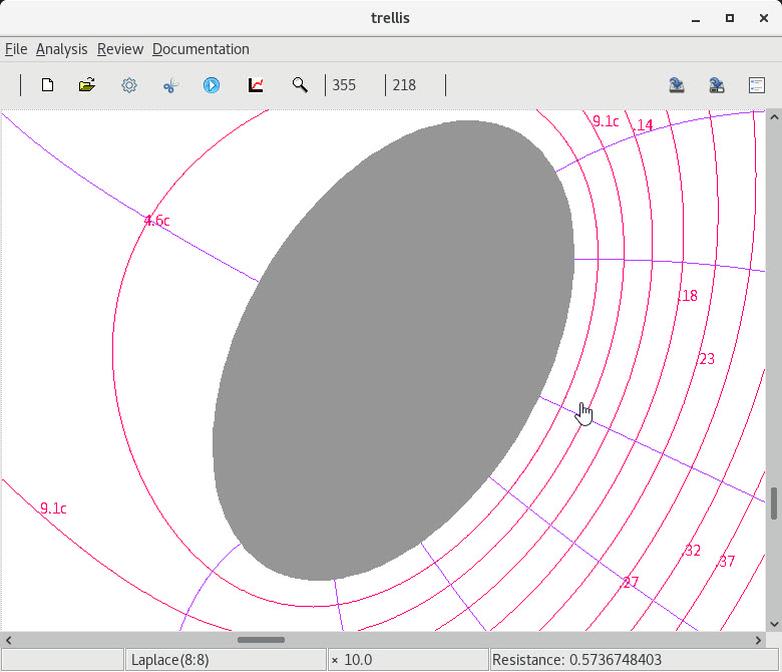
Task: Open settings with the gear icon
Action: pyautogui.click(x=129, y=85)
